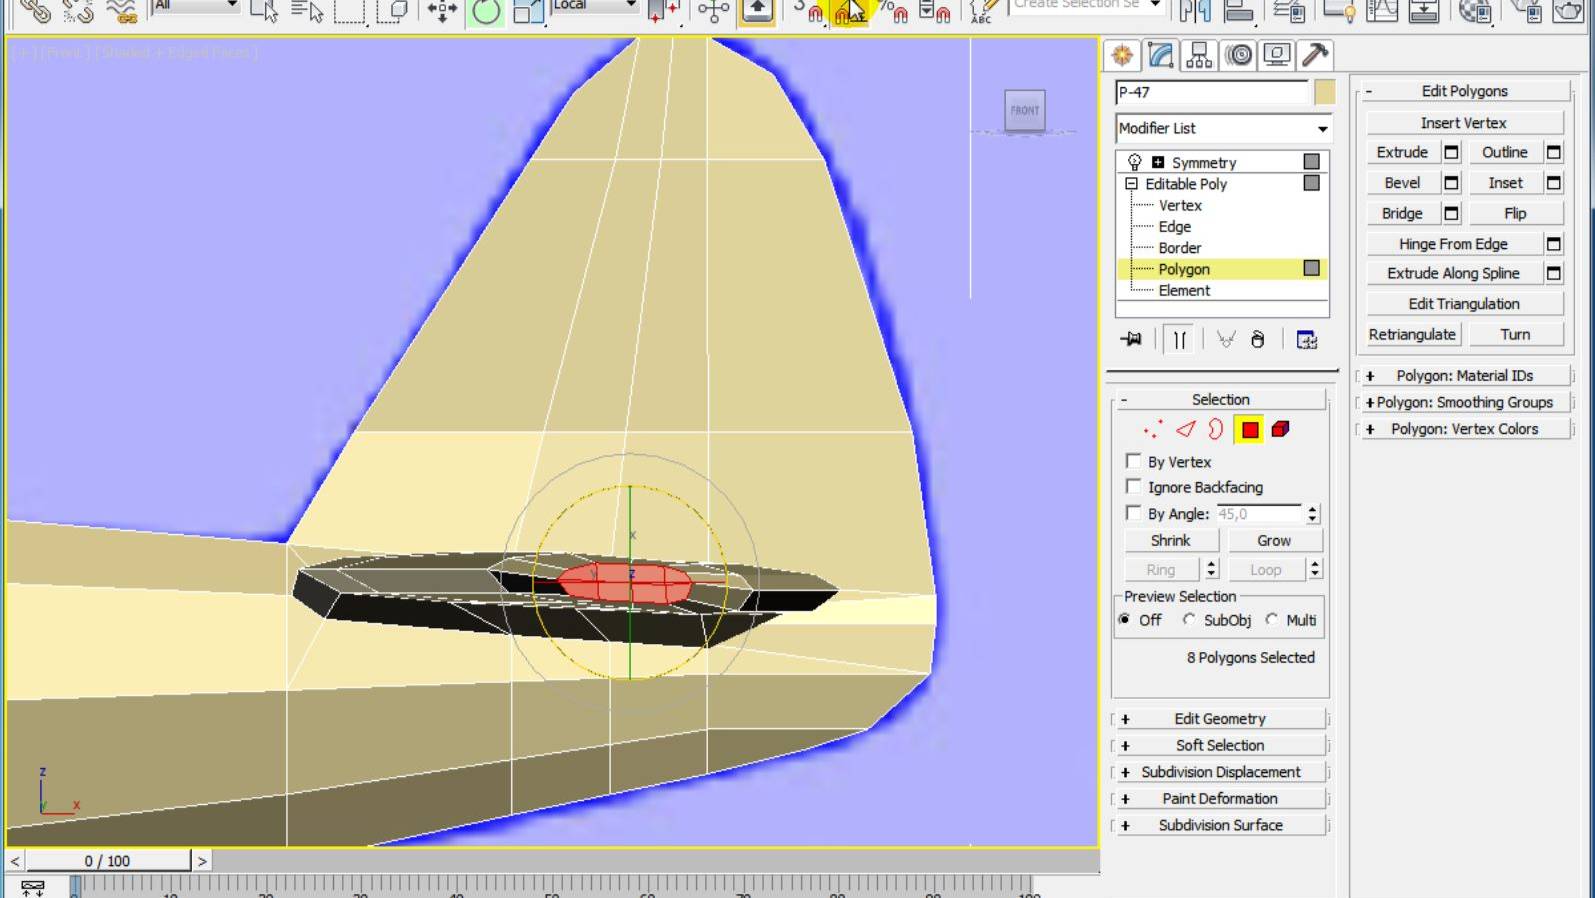Click the Select and Manipulate icon

coord(713,11)
